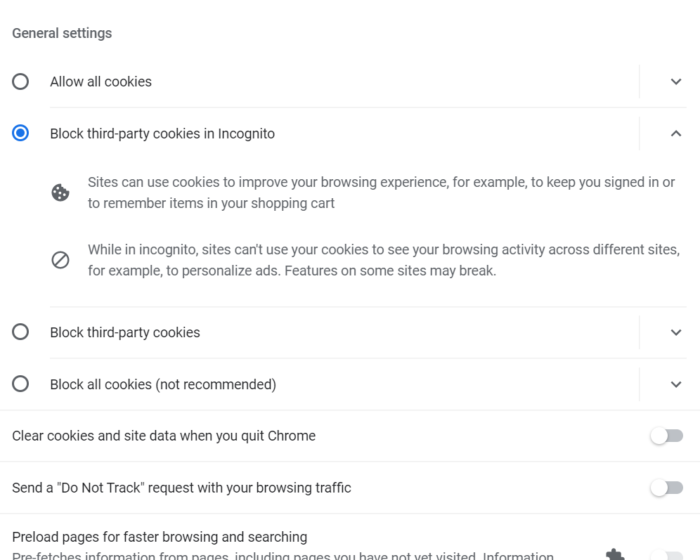Click the blocked circle icon in incognito description
700x560 pixels.
point(60,260)
